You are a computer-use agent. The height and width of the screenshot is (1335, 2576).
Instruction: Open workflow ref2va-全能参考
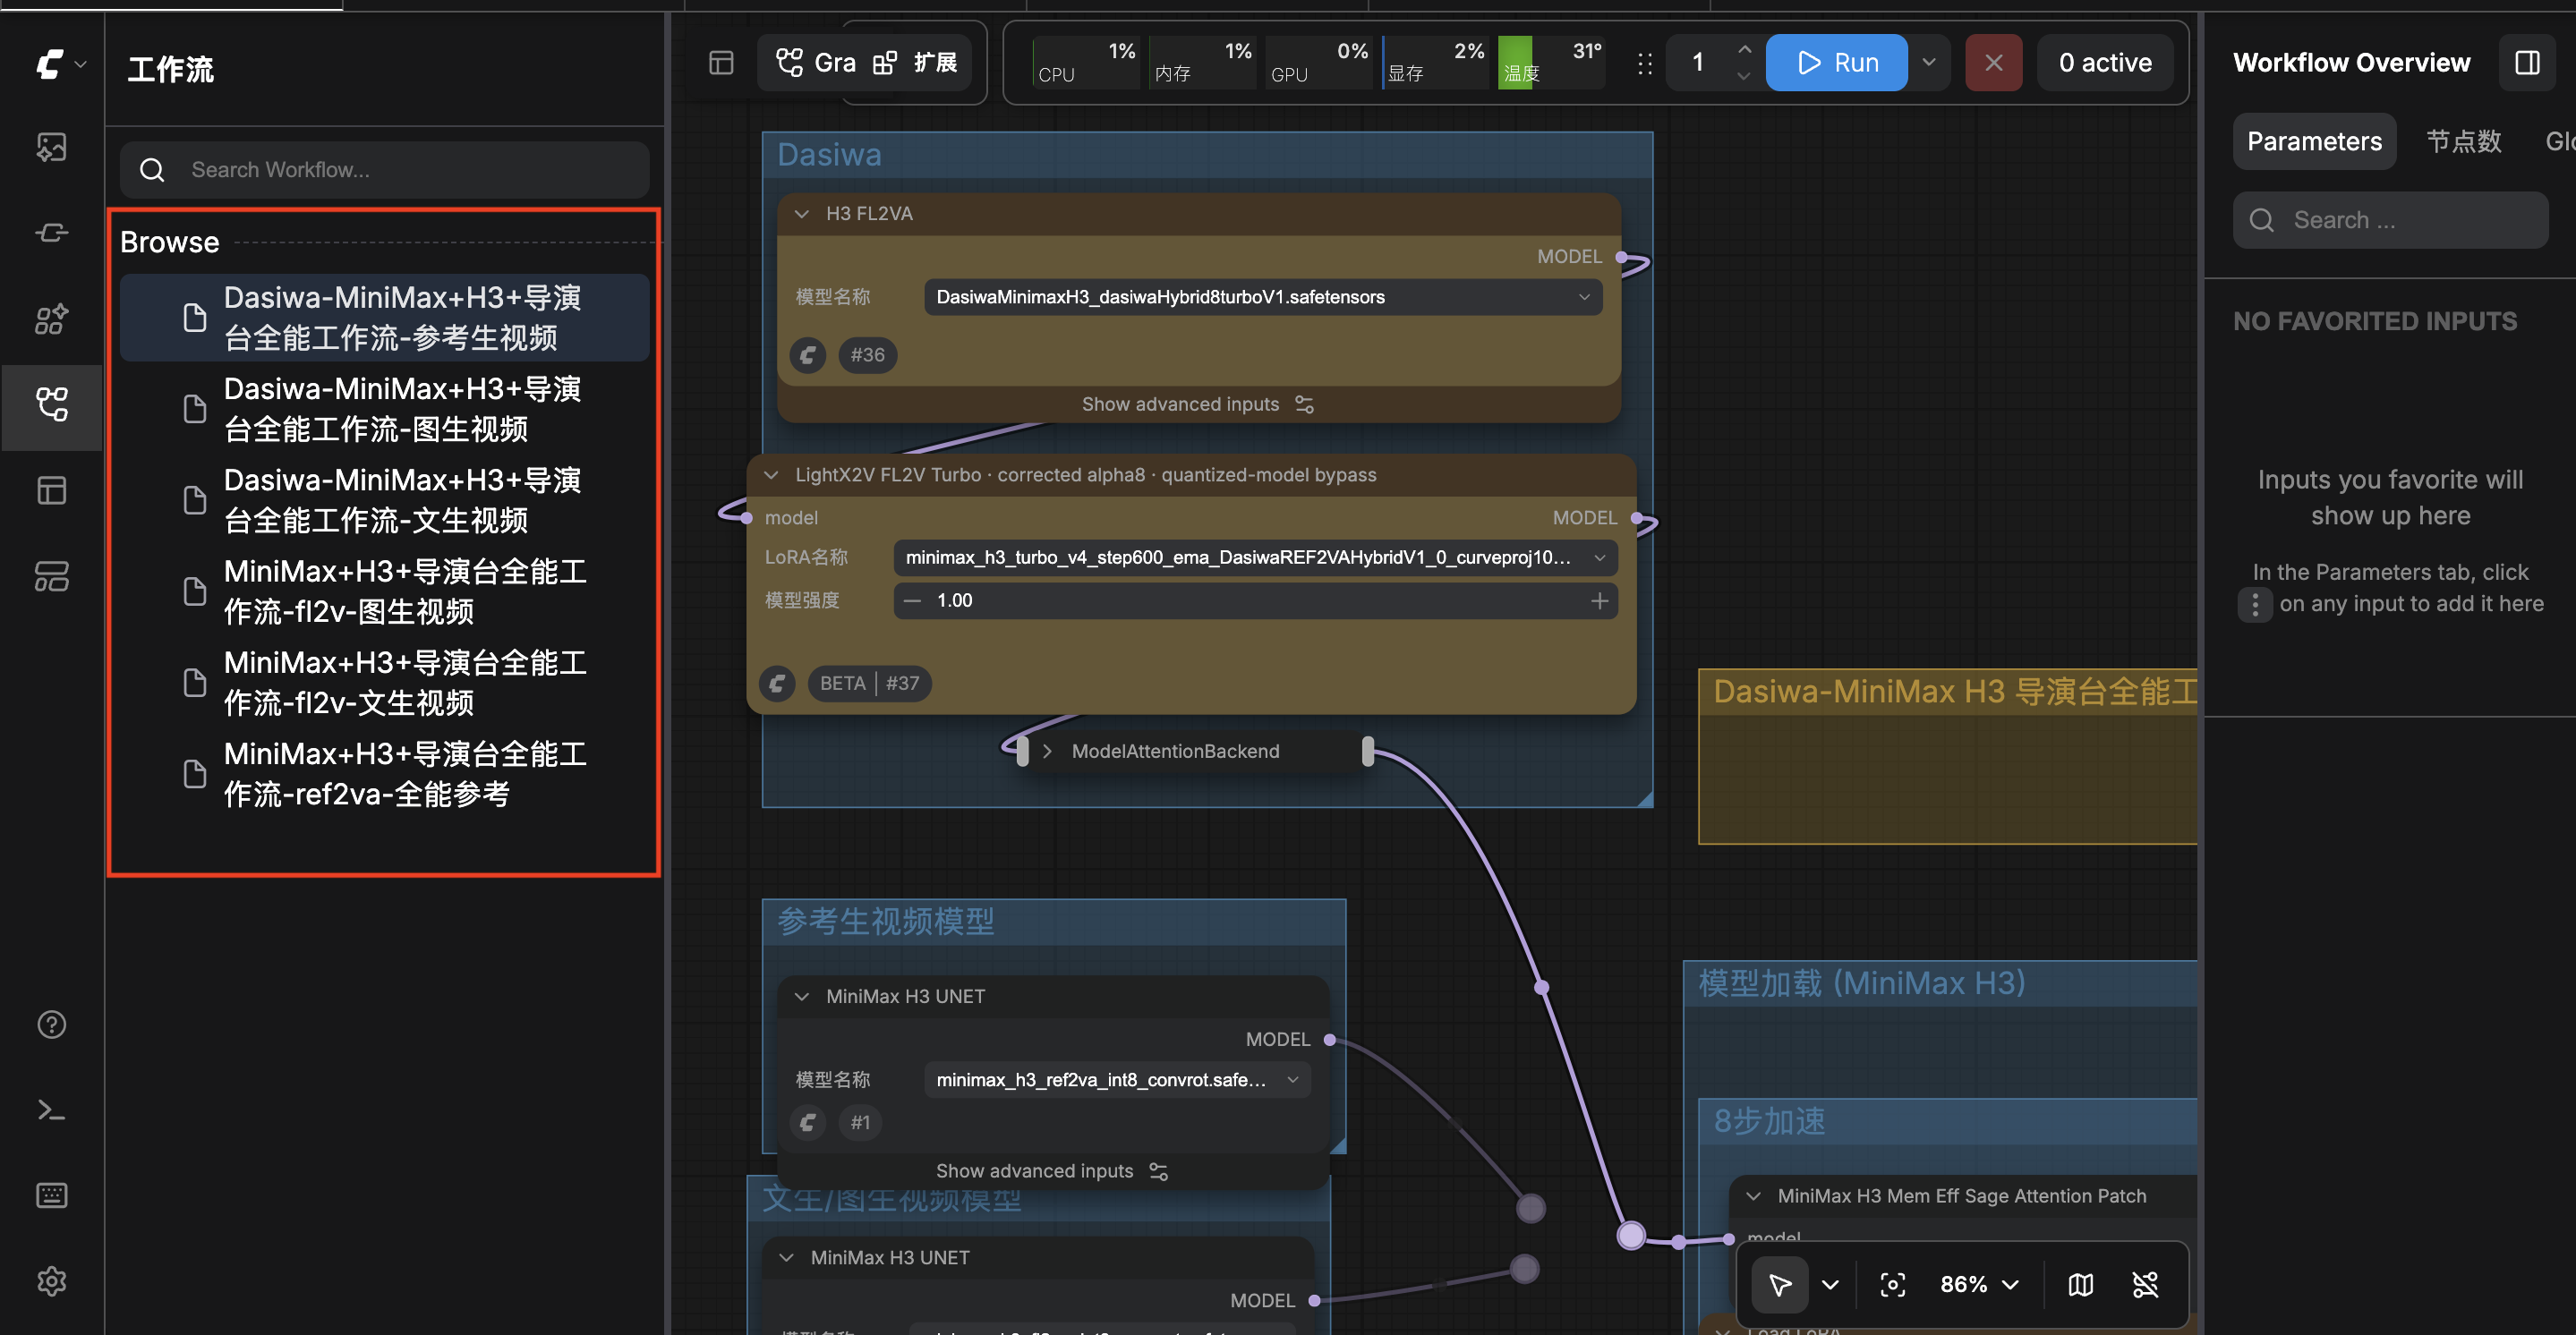coord(385,774)
